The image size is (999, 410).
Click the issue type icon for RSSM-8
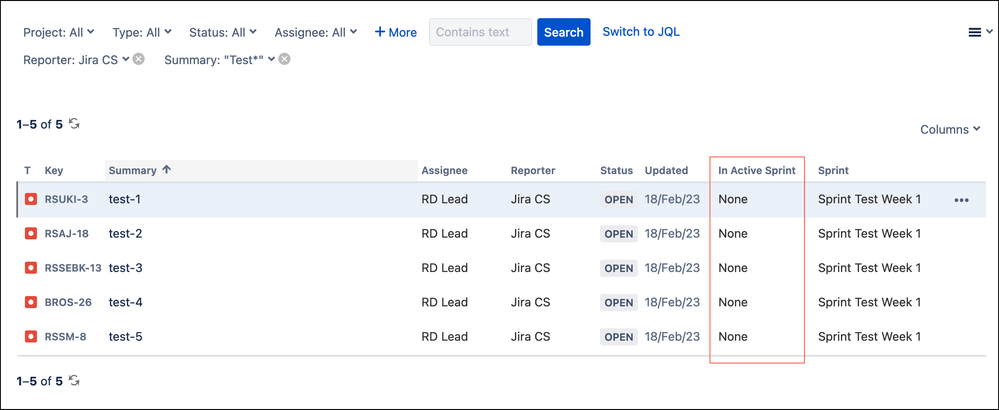[x=31, y=337]
